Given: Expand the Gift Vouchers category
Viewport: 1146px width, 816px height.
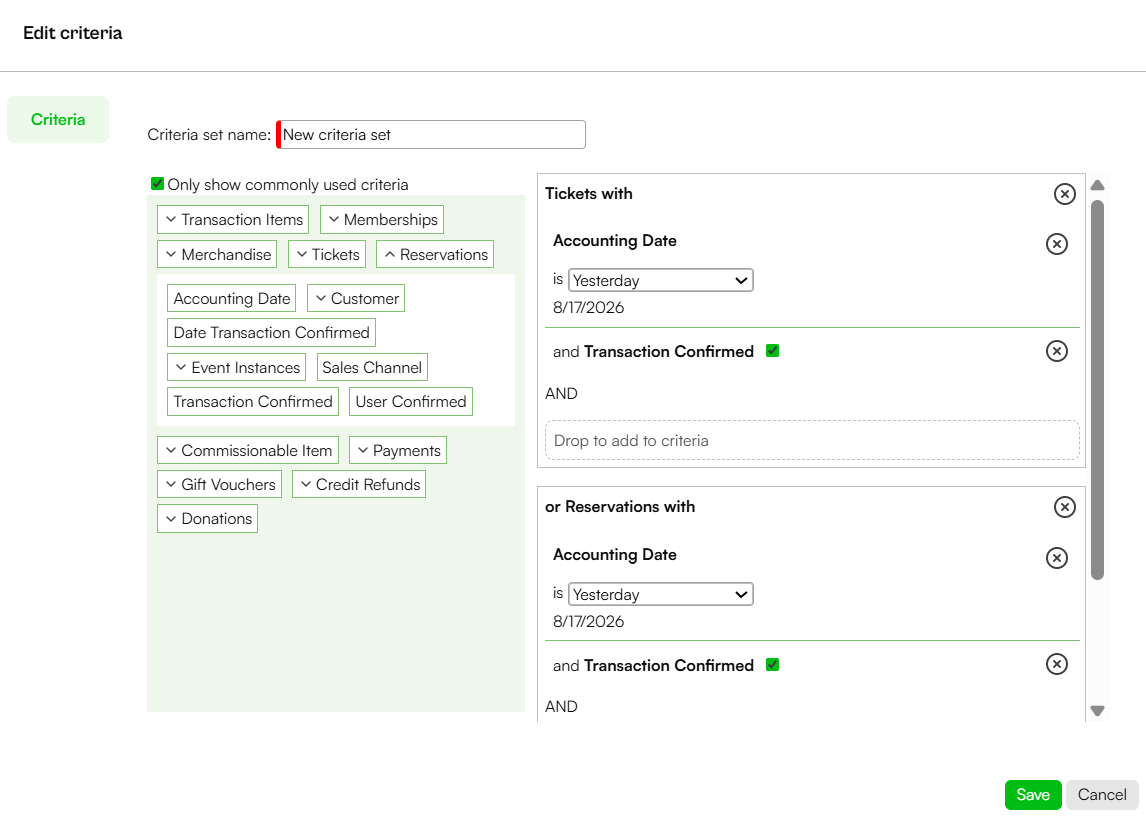Looking at the screenshot, I should [219, 484].
